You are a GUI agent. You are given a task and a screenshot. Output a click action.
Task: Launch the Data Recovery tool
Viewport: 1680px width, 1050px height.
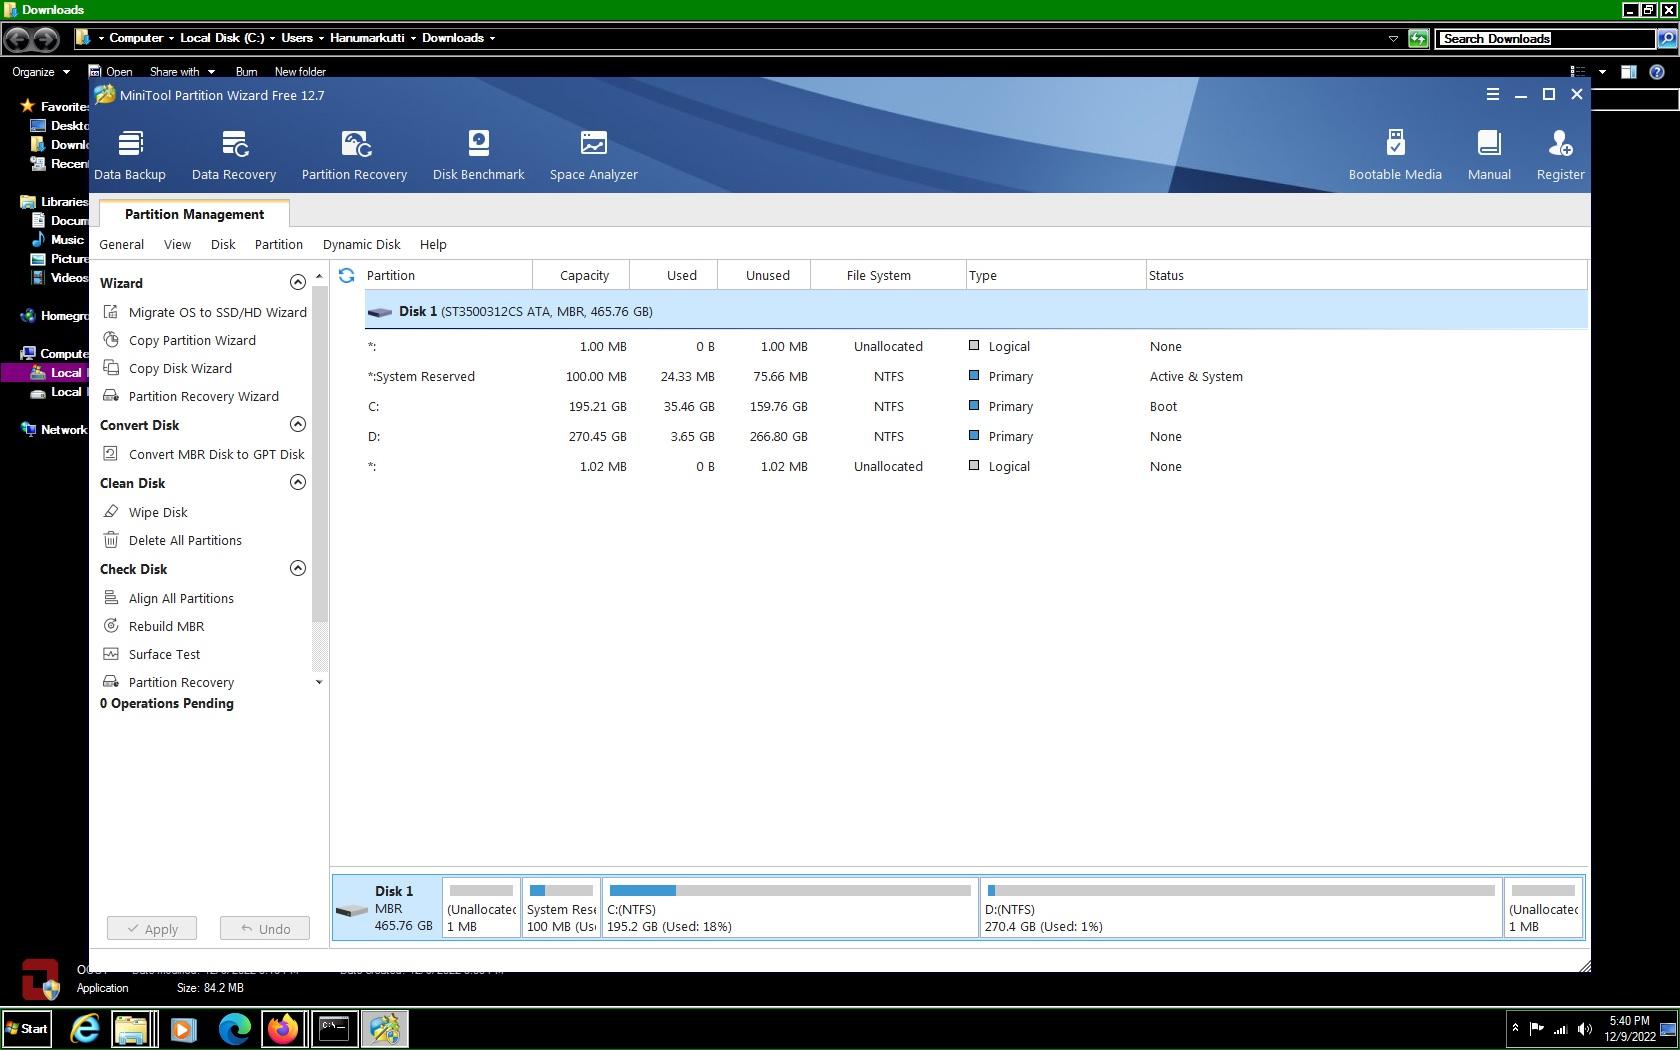pos(234,155)
